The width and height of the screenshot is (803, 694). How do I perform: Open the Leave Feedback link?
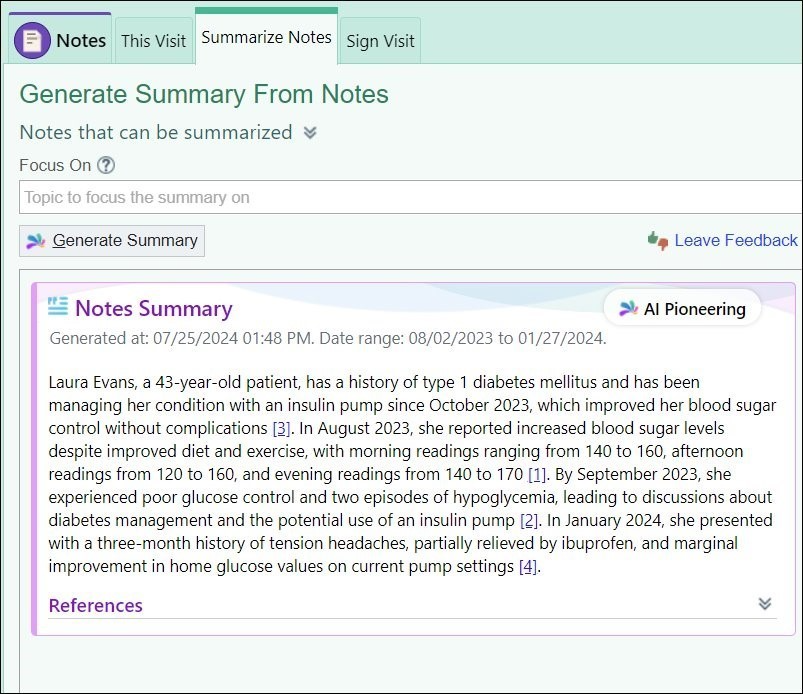coord(735,240)
